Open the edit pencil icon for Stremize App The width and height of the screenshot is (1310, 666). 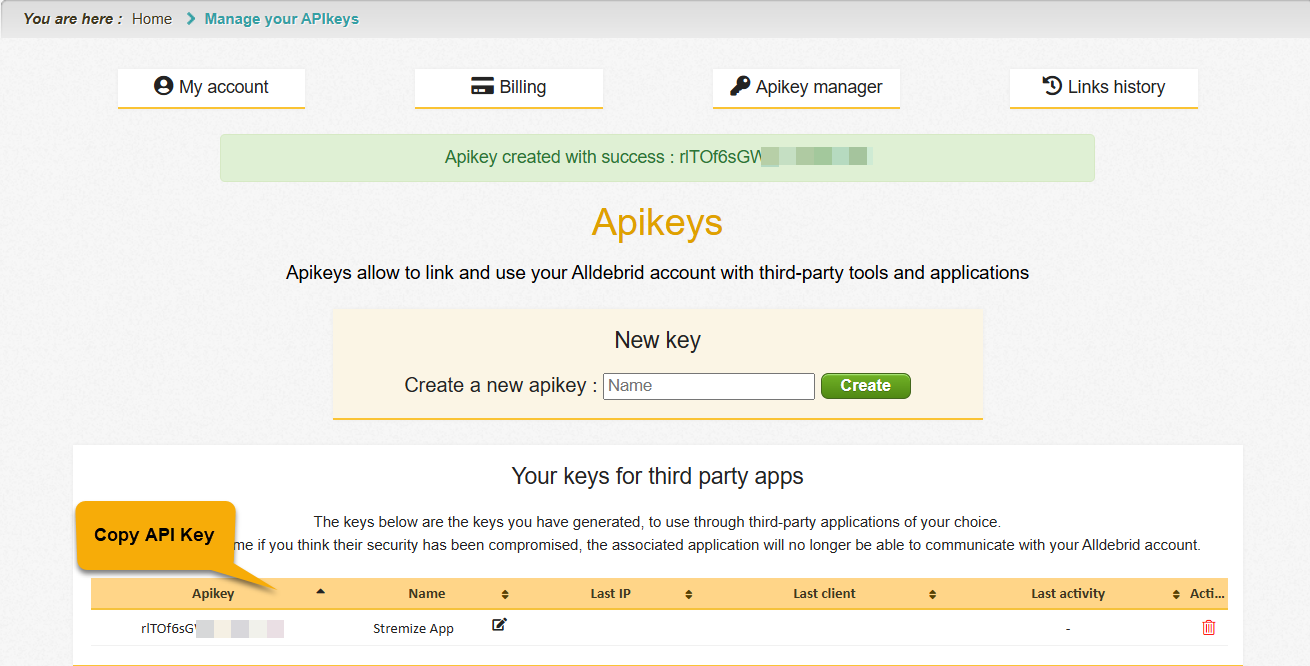click(x=498, y=624)
